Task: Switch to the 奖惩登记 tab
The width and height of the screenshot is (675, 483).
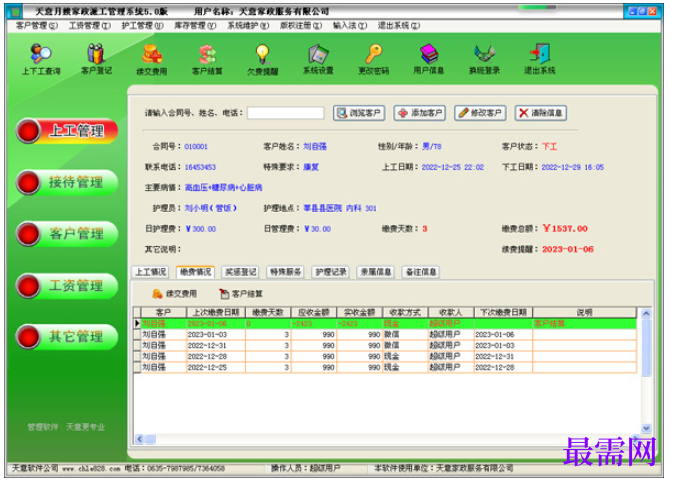Action: tap(241, 272)
